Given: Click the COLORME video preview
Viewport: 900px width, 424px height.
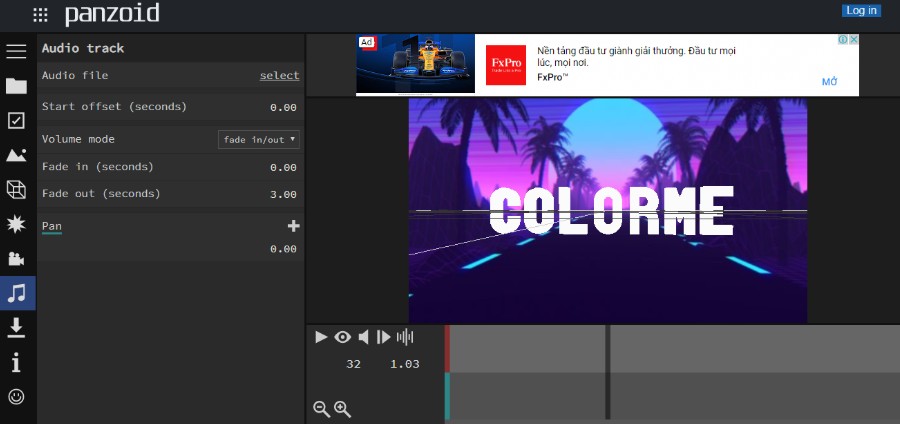Looking at the screenshot, I should point(608,211).
